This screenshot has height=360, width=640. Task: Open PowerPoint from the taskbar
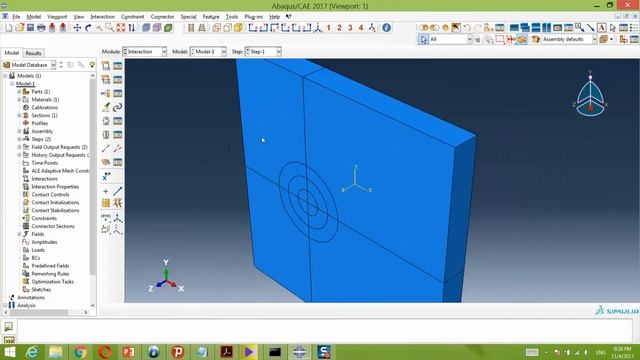(x=129, y=352)
